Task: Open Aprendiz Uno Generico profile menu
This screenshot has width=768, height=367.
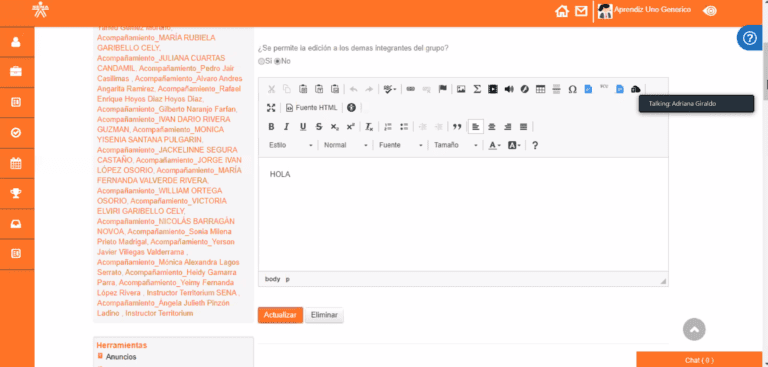Action: click(645, 10)
